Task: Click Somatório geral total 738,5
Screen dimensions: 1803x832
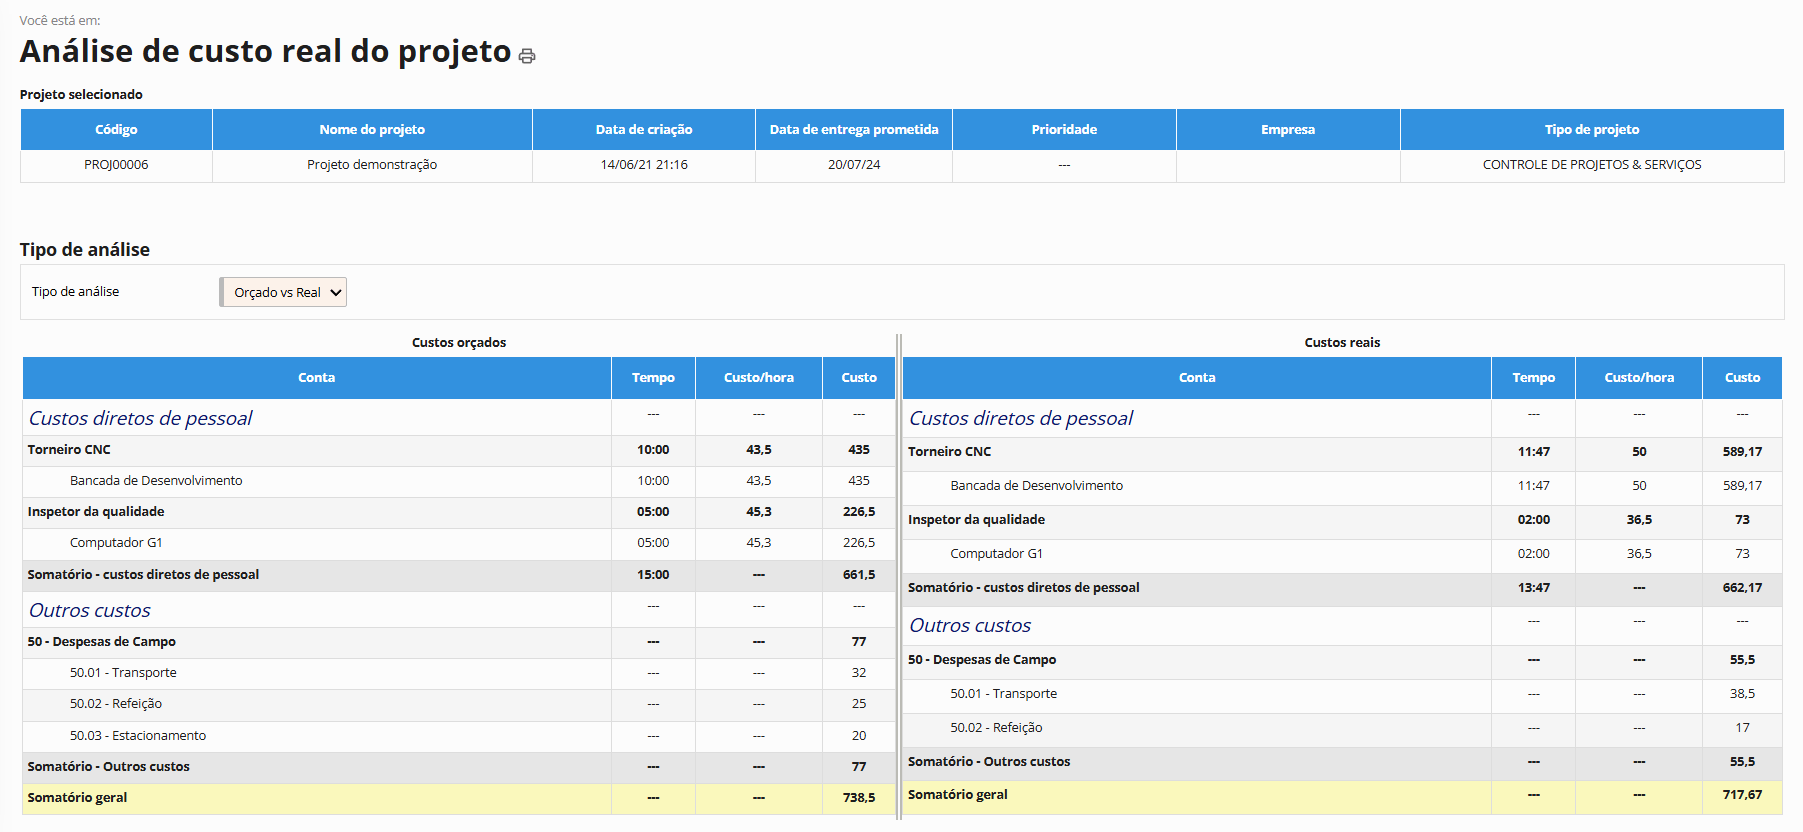Action: pos(858,798)
